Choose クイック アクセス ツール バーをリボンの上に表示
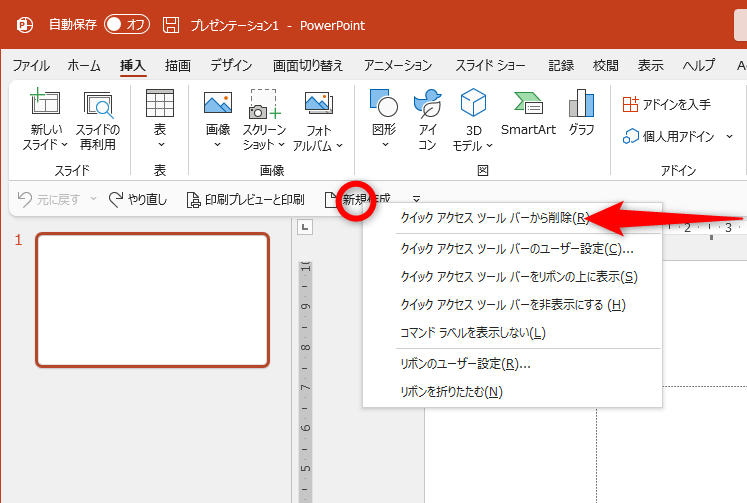Screen dimensions: 747x503 click(518, 277)
